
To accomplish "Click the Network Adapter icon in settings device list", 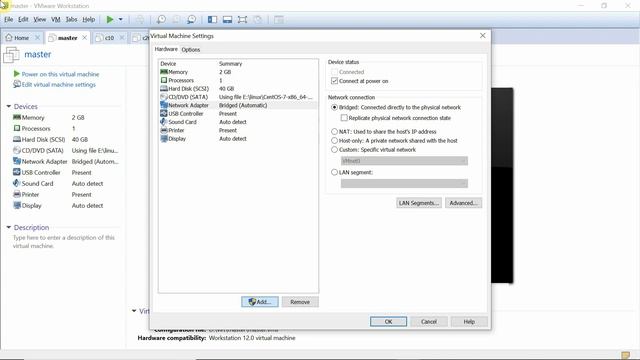I will 164,105.
